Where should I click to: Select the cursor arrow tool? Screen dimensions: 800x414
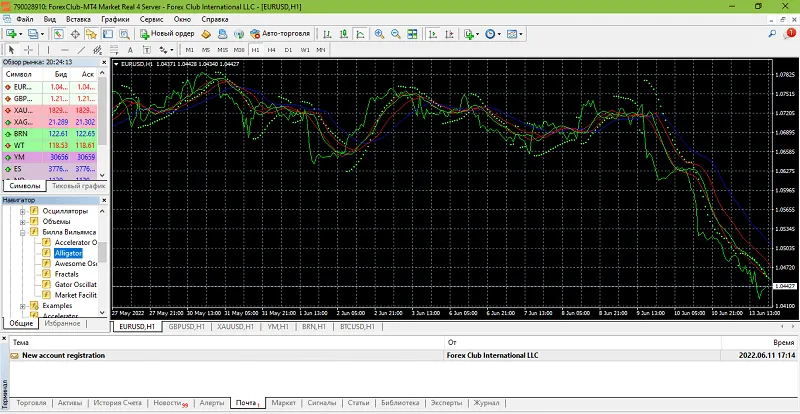point(12,50)
